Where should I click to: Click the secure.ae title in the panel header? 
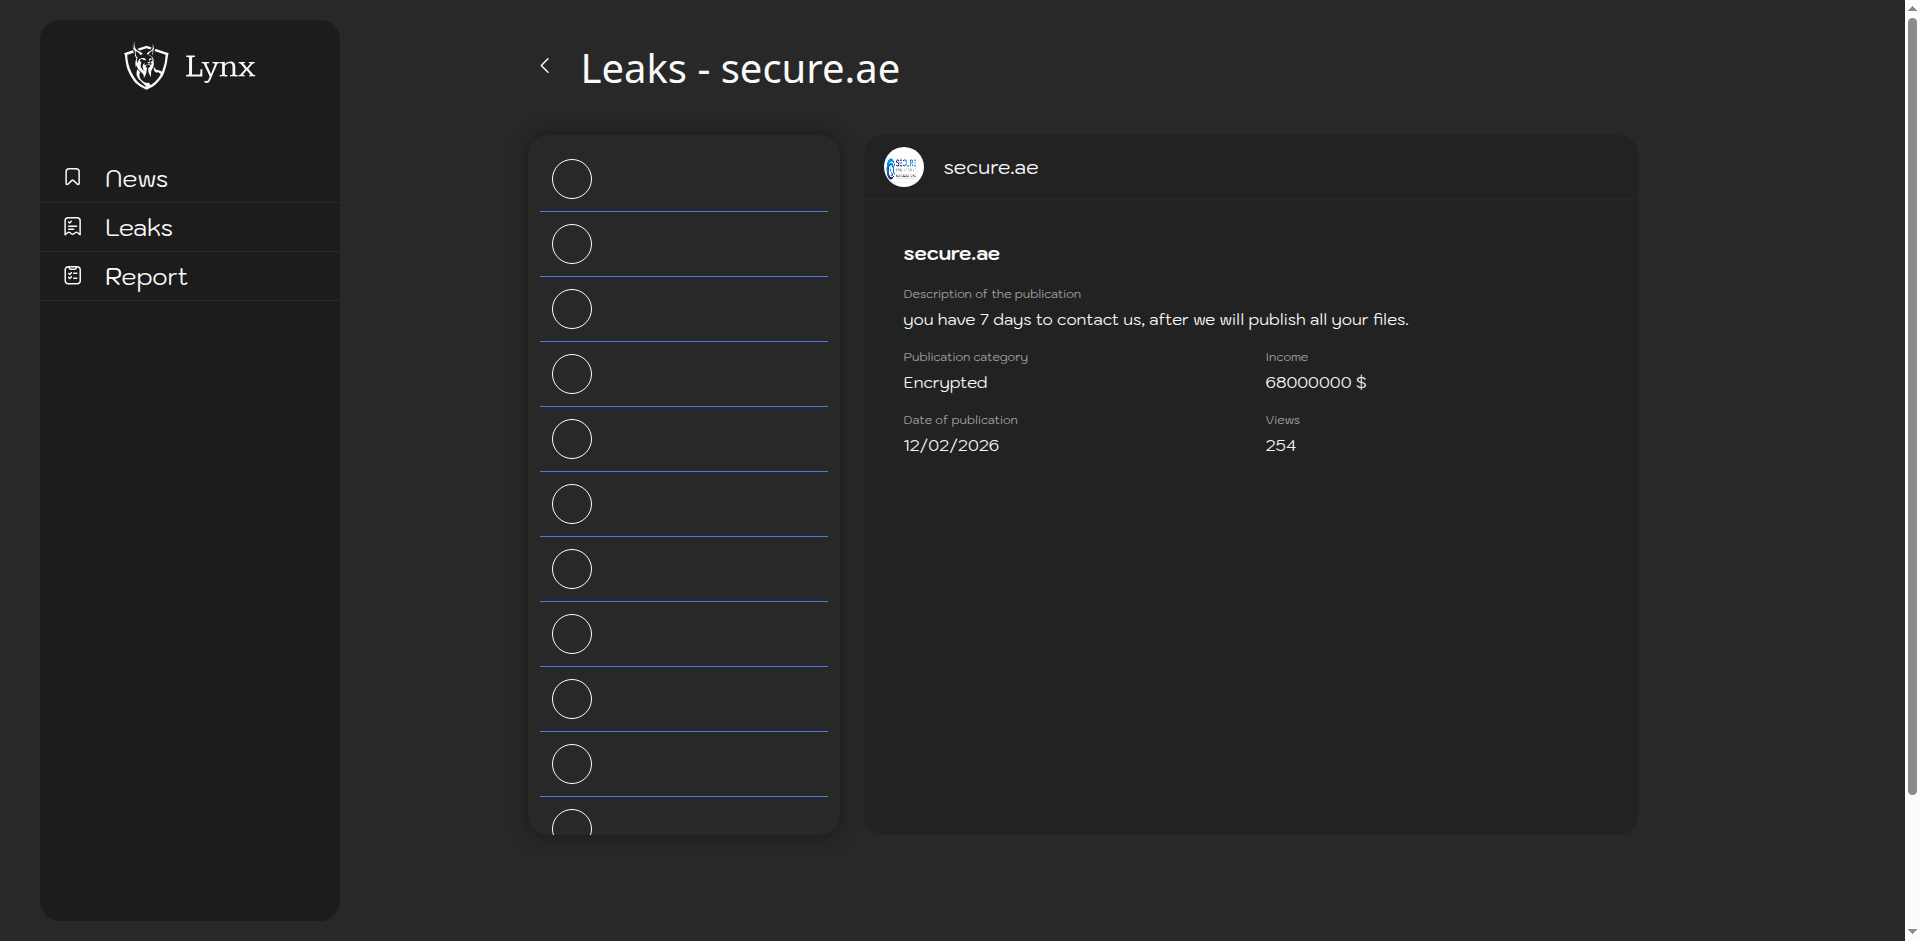pyautogui.click(x=990, y=168)
